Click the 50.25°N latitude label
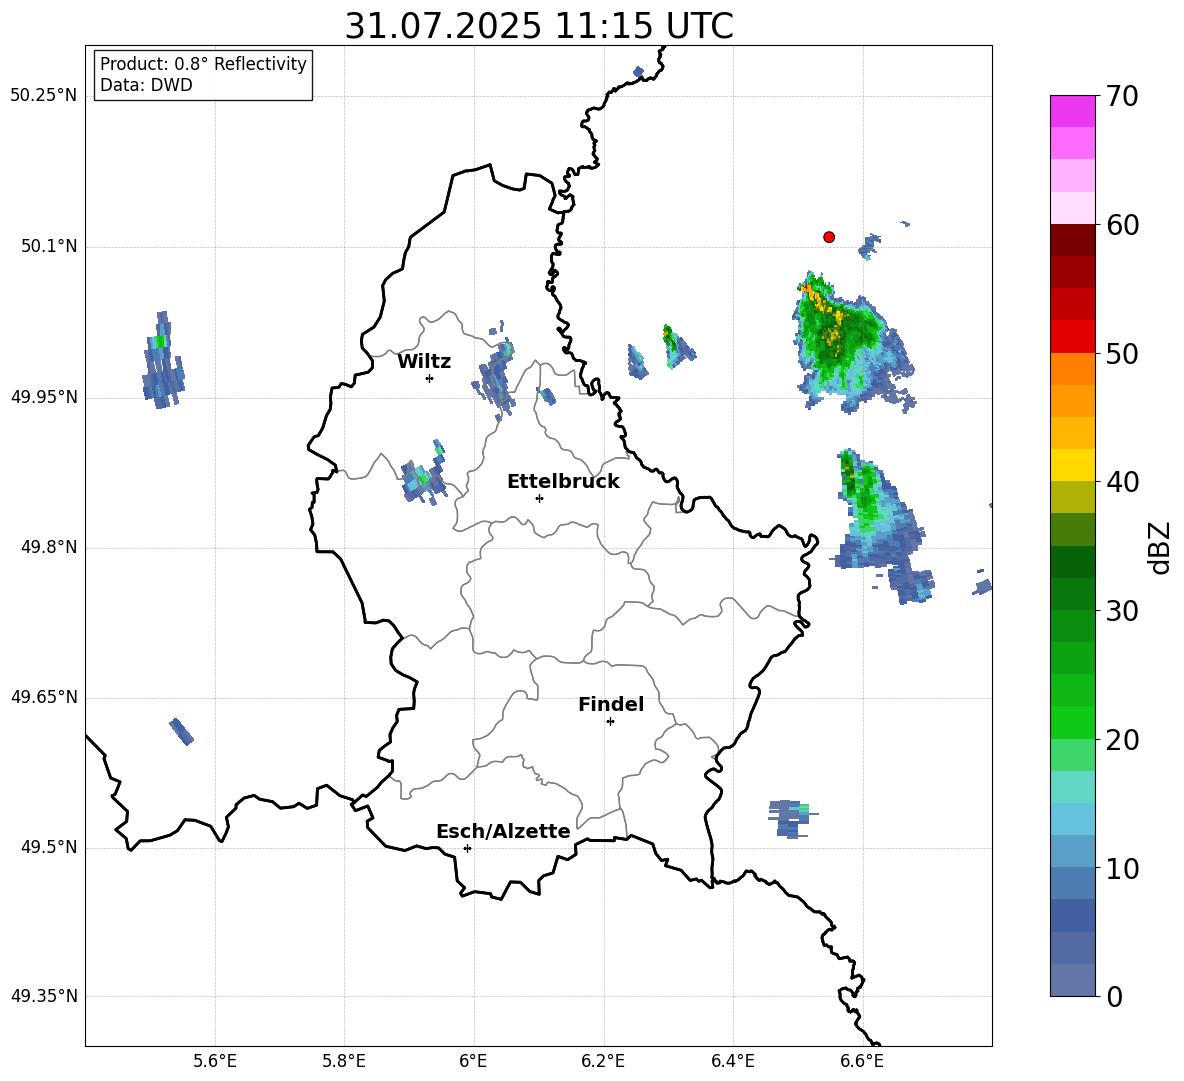This screenshot has width=1184, height=1081. pos(44,96)
